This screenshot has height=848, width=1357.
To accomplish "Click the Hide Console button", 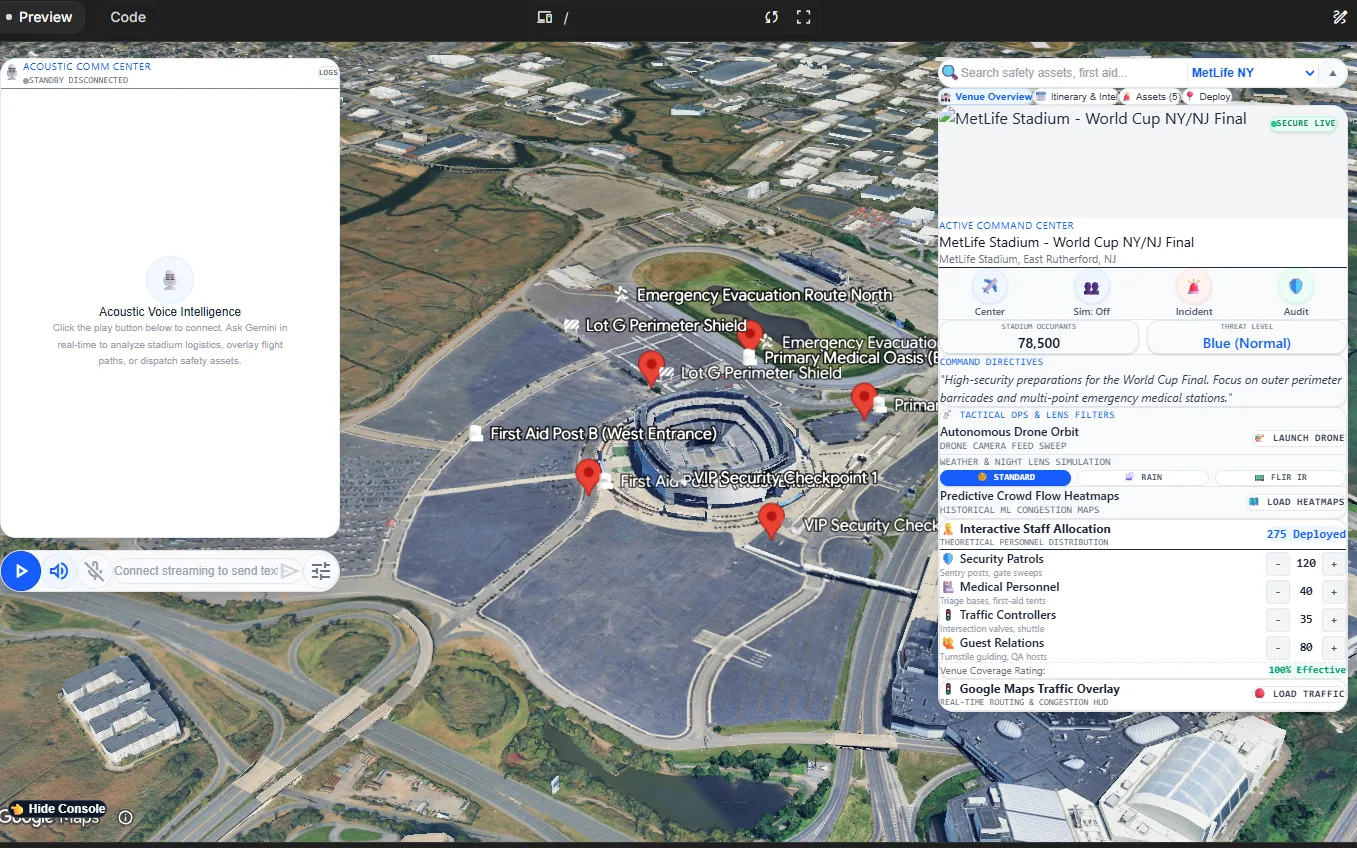I will pyautogui.click(x=58, y=809).
